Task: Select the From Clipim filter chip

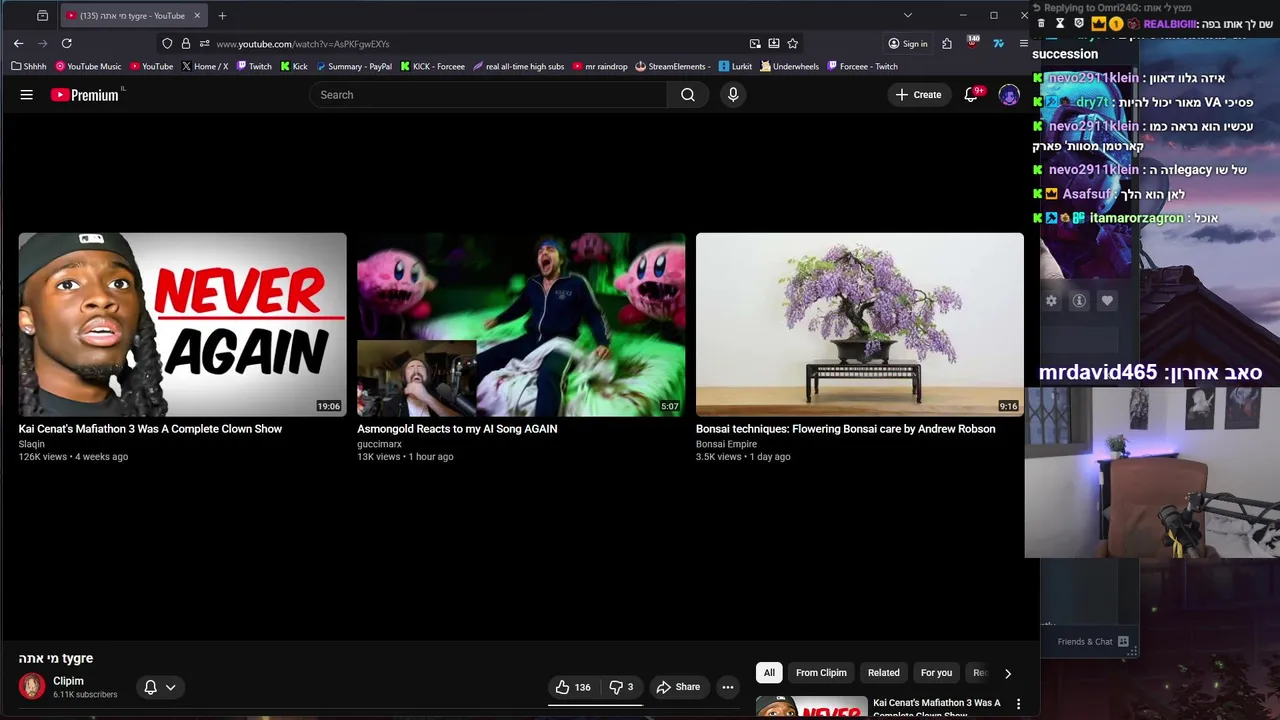Action: pos(821,673)
